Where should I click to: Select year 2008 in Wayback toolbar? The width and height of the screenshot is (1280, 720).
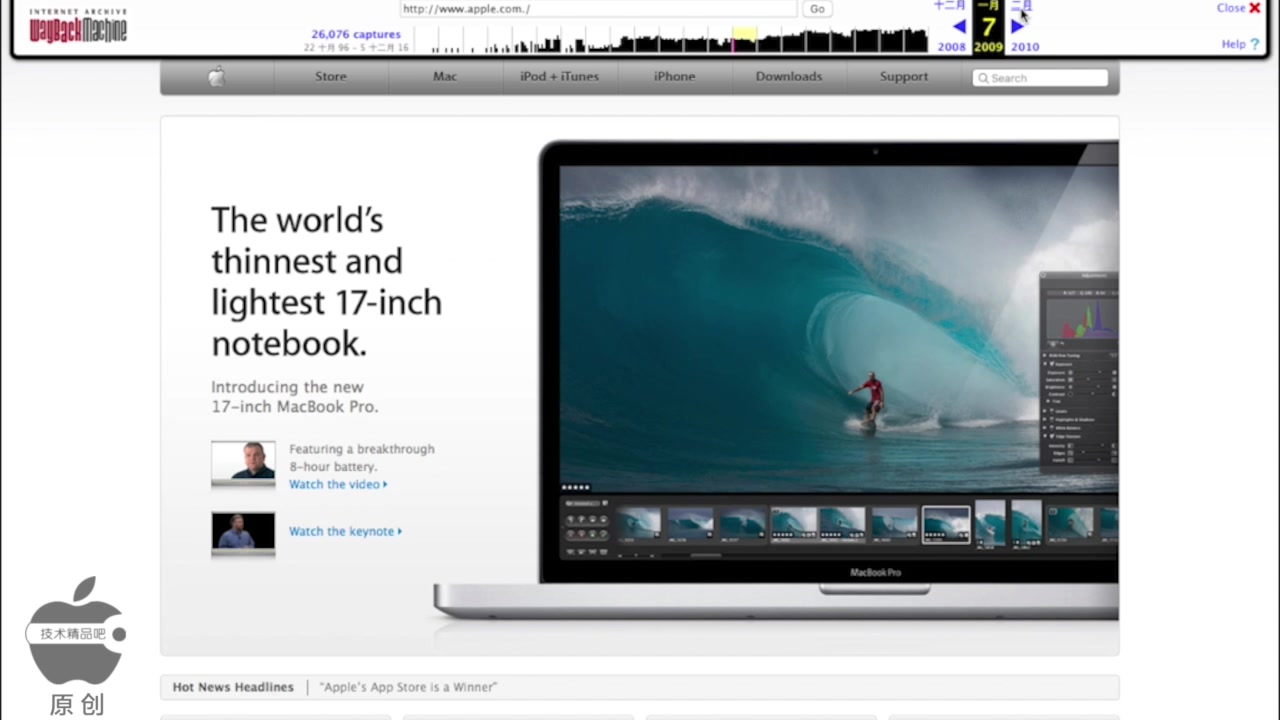point(952,47)
